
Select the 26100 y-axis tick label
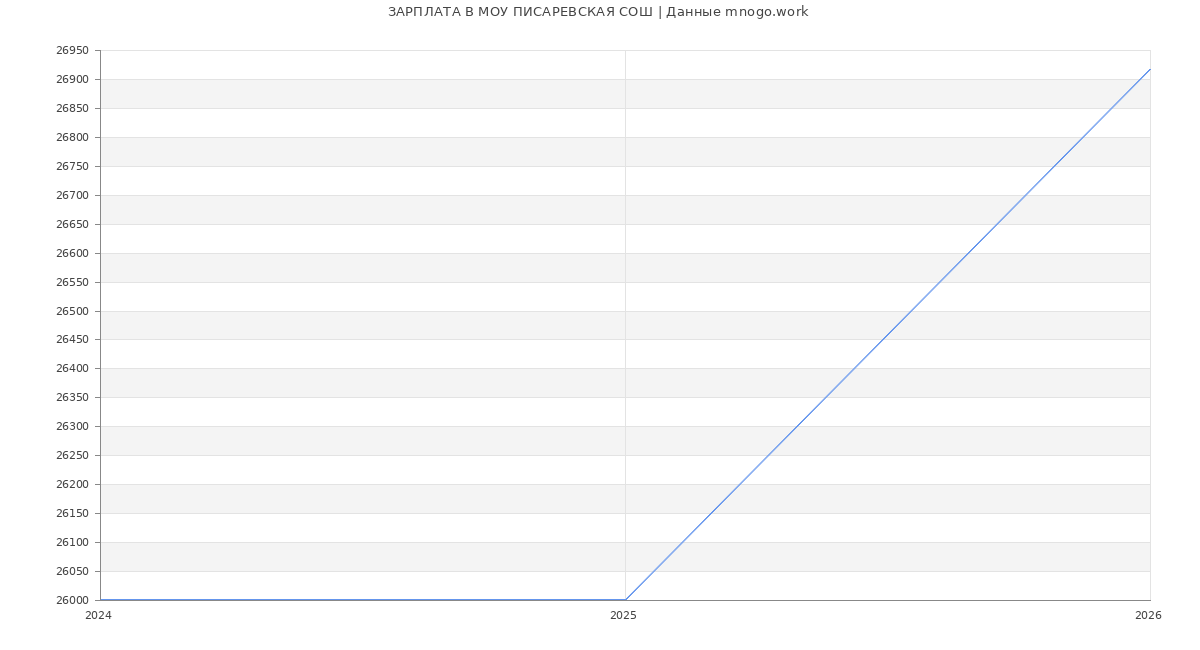tap(72, 543)
